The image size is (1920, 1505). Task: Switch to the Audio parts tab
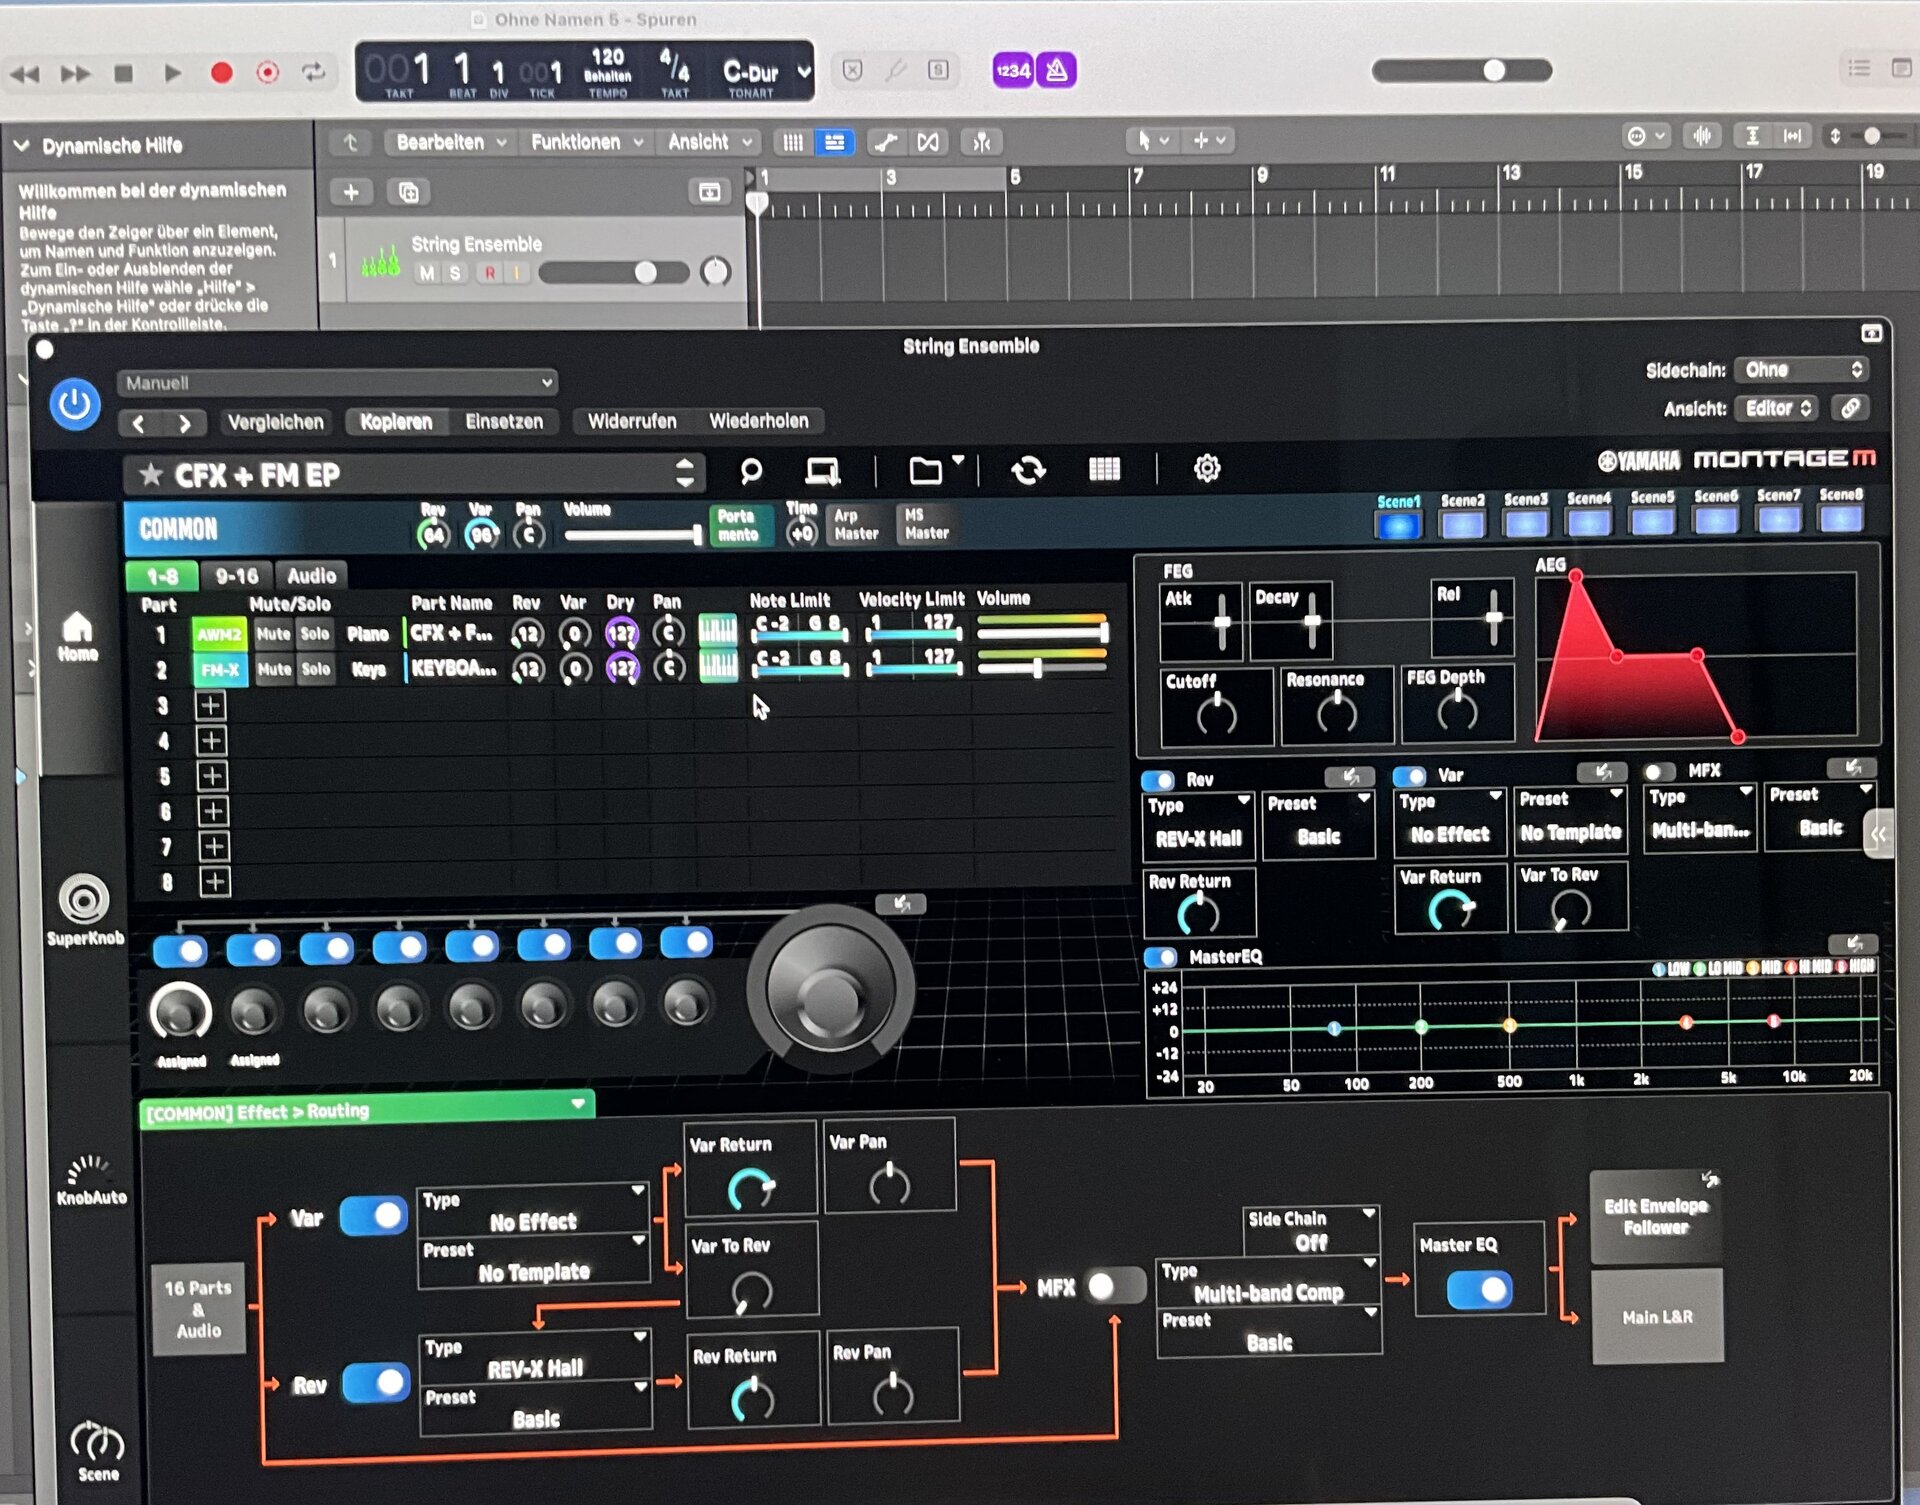pyautogui.click(x=312, y=576)
